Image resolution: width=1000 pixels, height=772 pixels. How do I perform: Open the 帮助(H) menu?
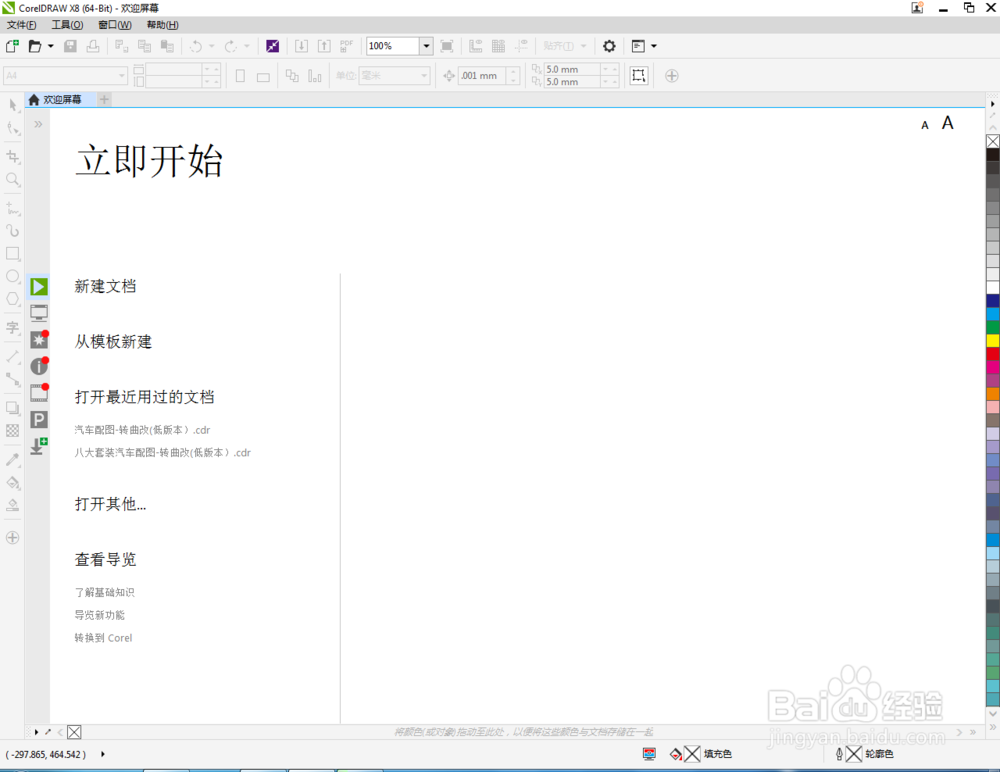point(163,25)
